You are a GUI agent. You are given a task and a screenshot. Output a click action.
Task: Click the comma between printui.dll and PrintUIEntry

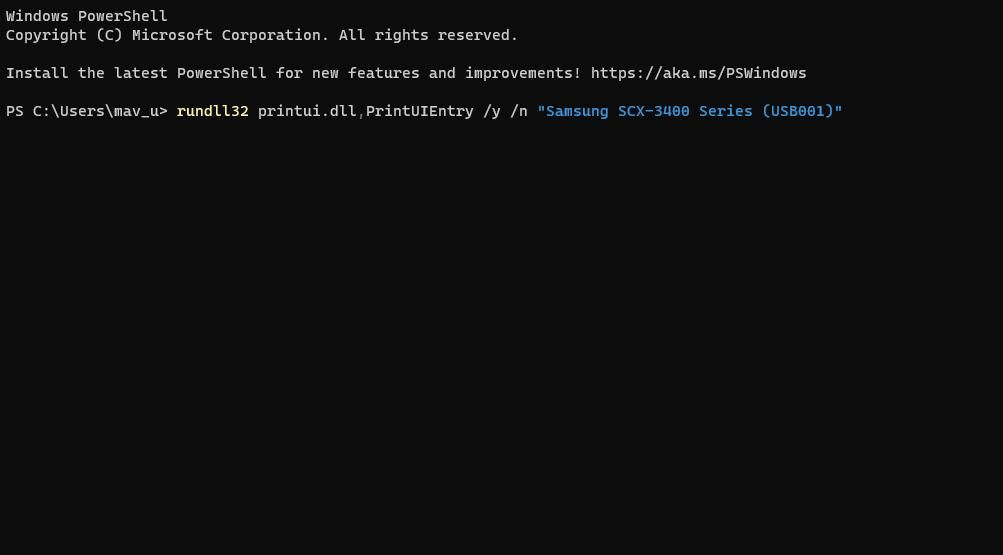coord(361,115)
